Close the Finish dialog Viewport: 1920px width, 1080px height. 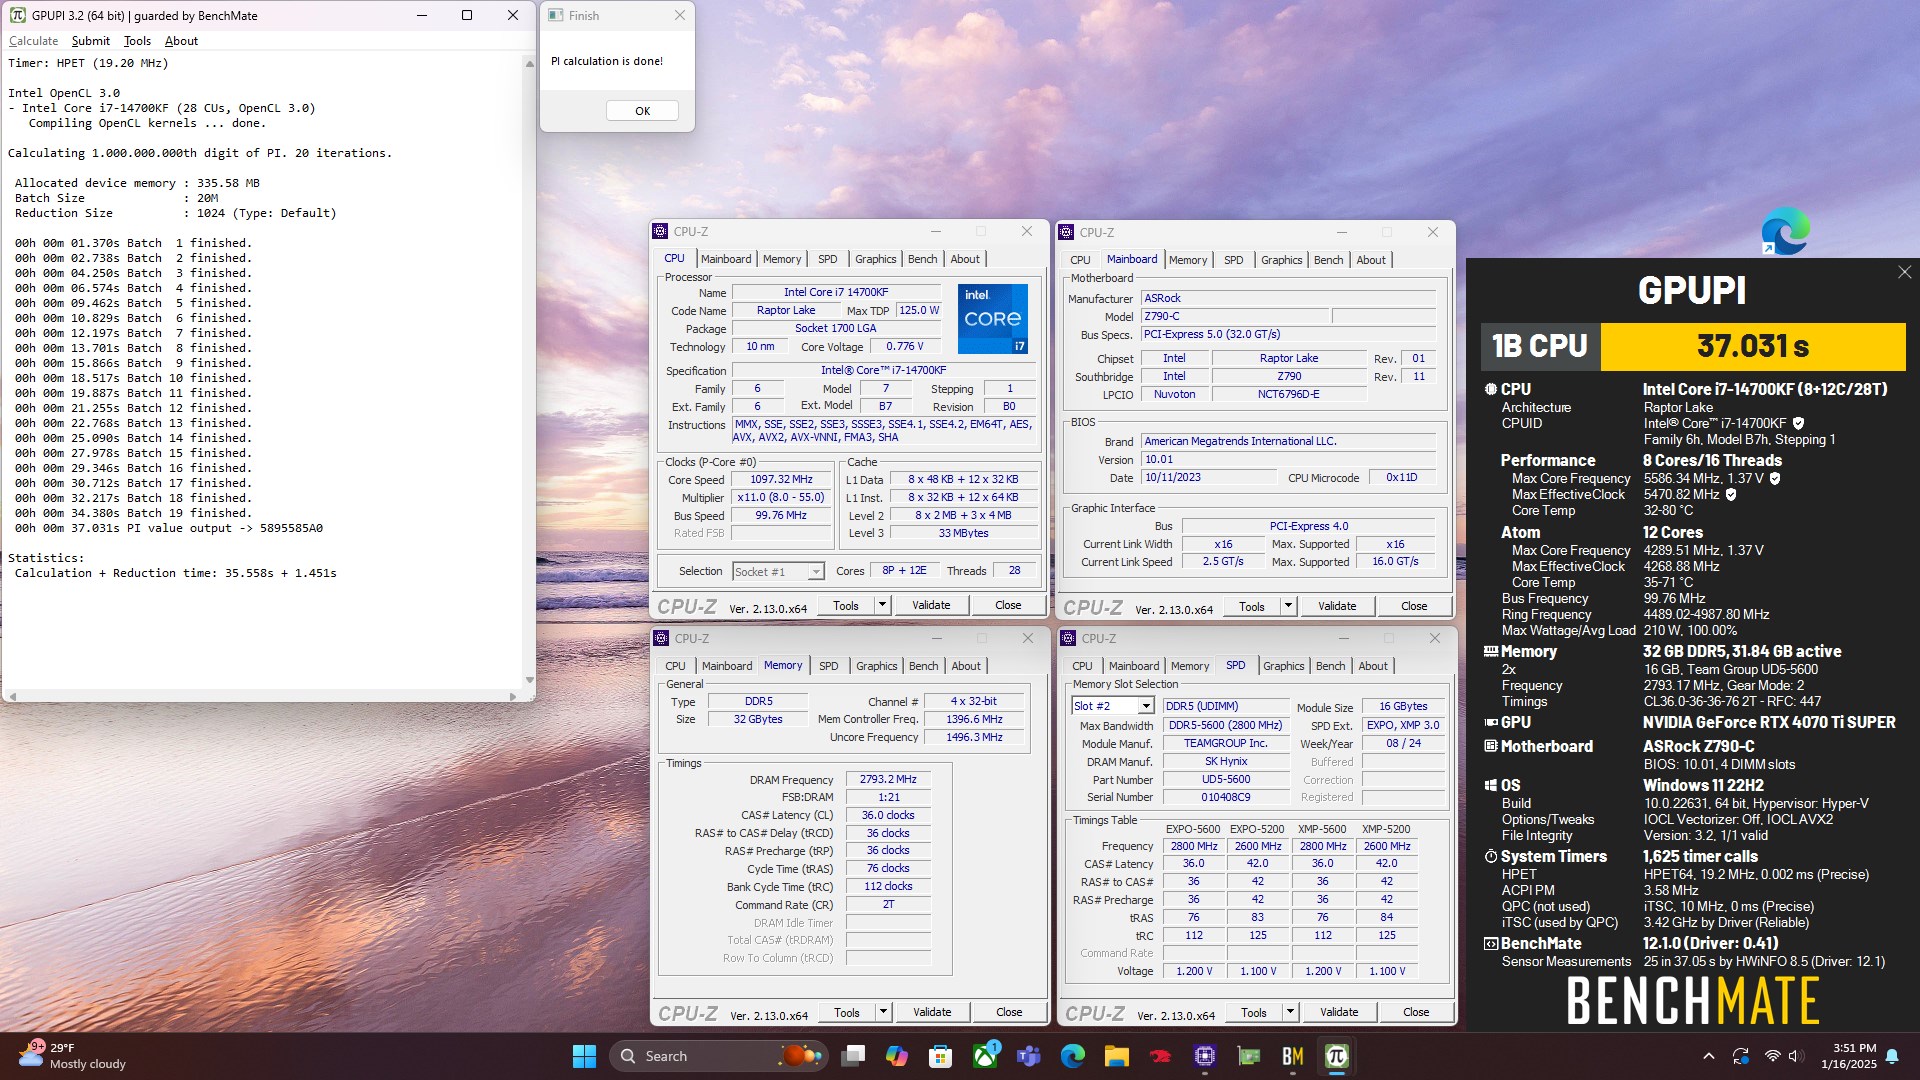[680, 15]
